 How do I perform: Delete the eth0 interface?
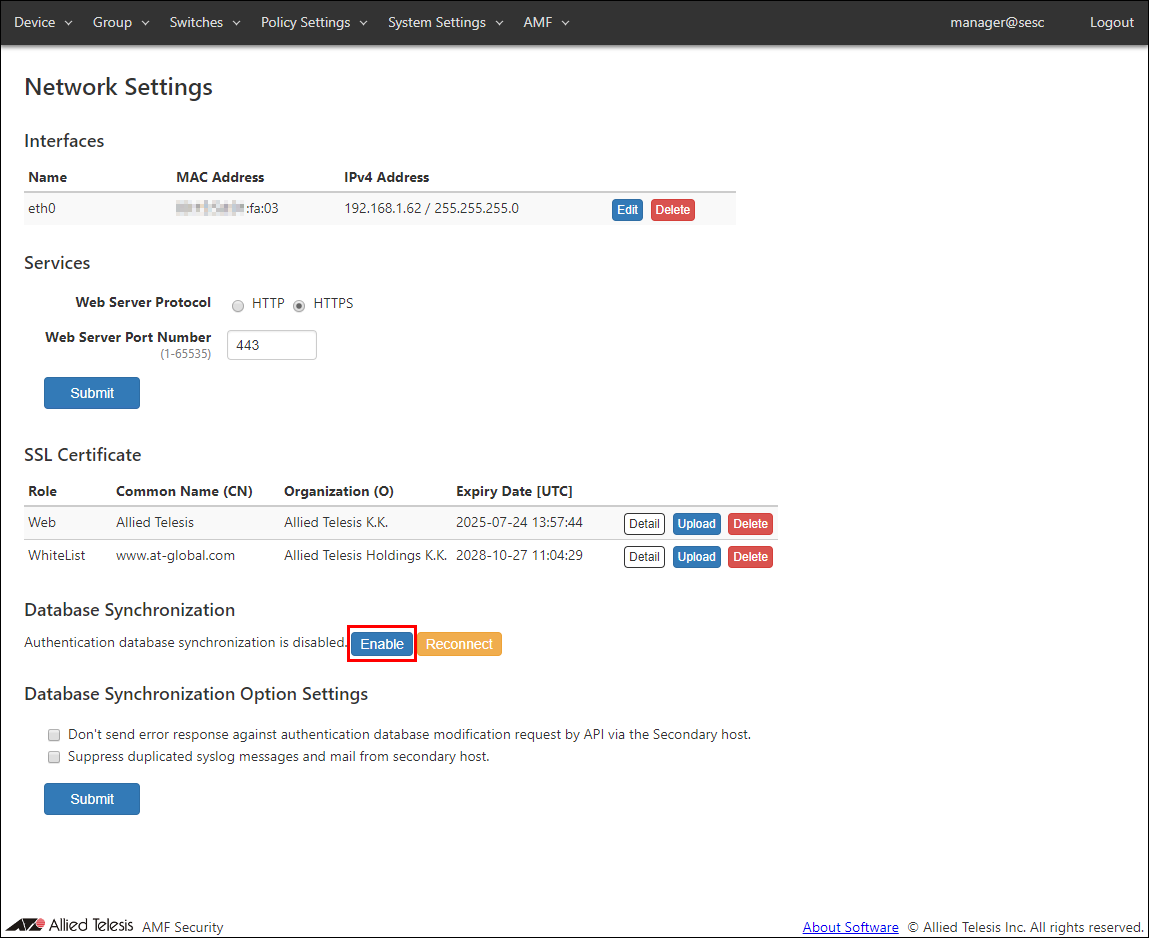[x=672, y=210]
